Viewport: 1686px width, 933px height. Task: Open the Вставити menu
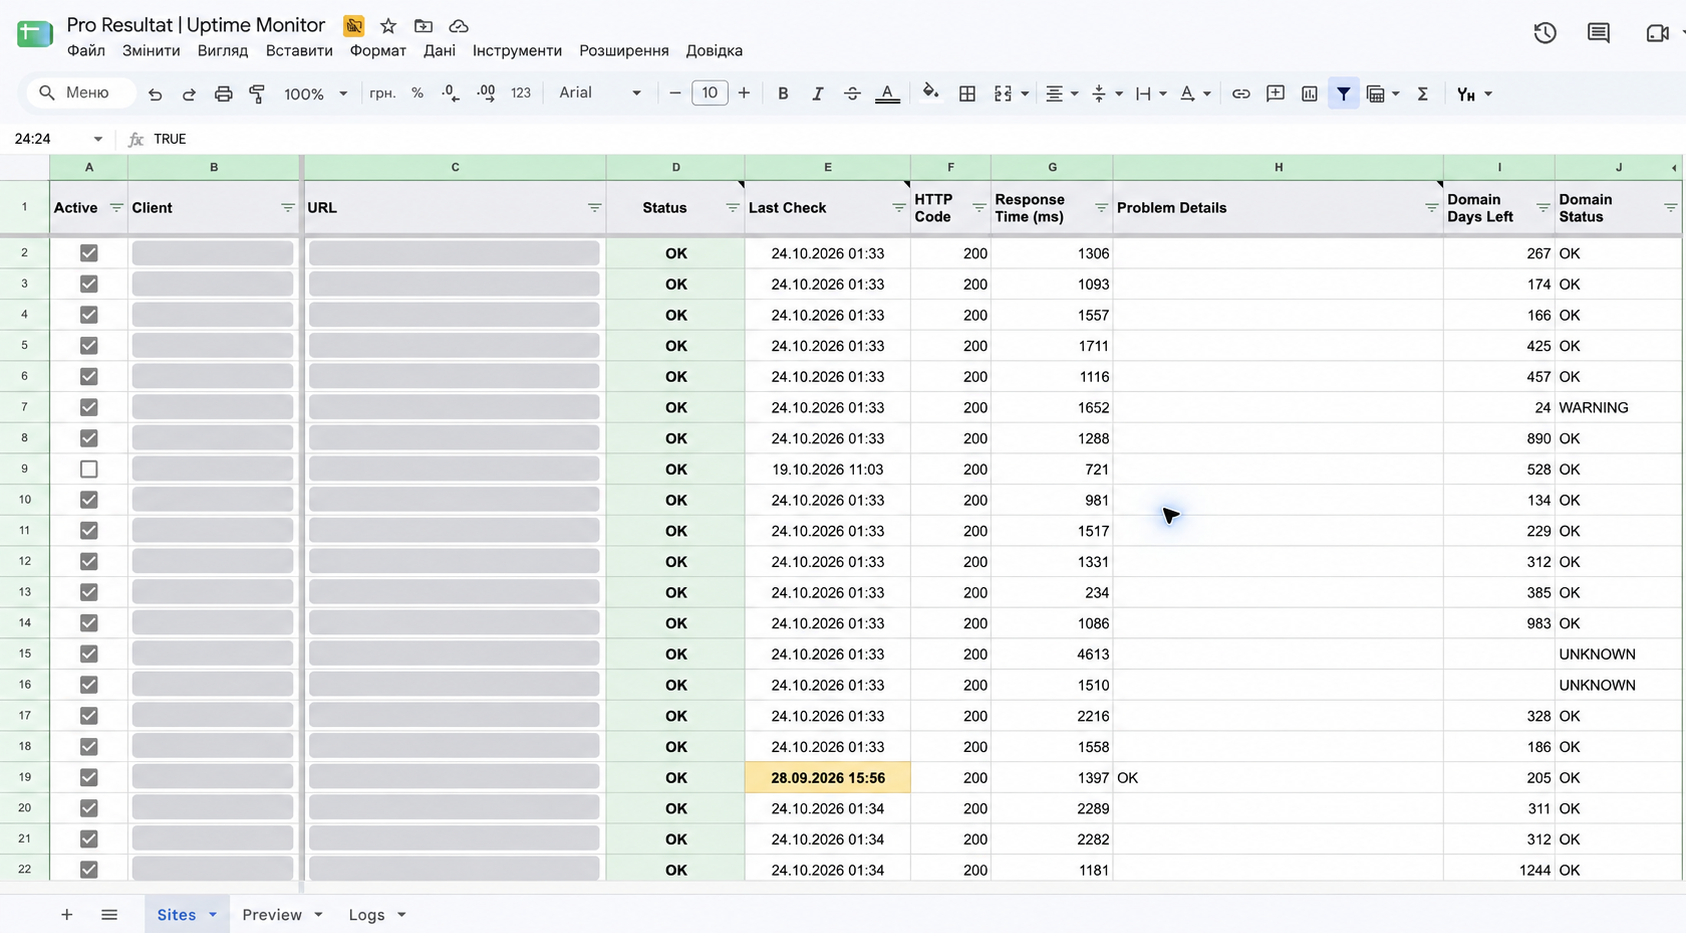[x=299, y=51]
